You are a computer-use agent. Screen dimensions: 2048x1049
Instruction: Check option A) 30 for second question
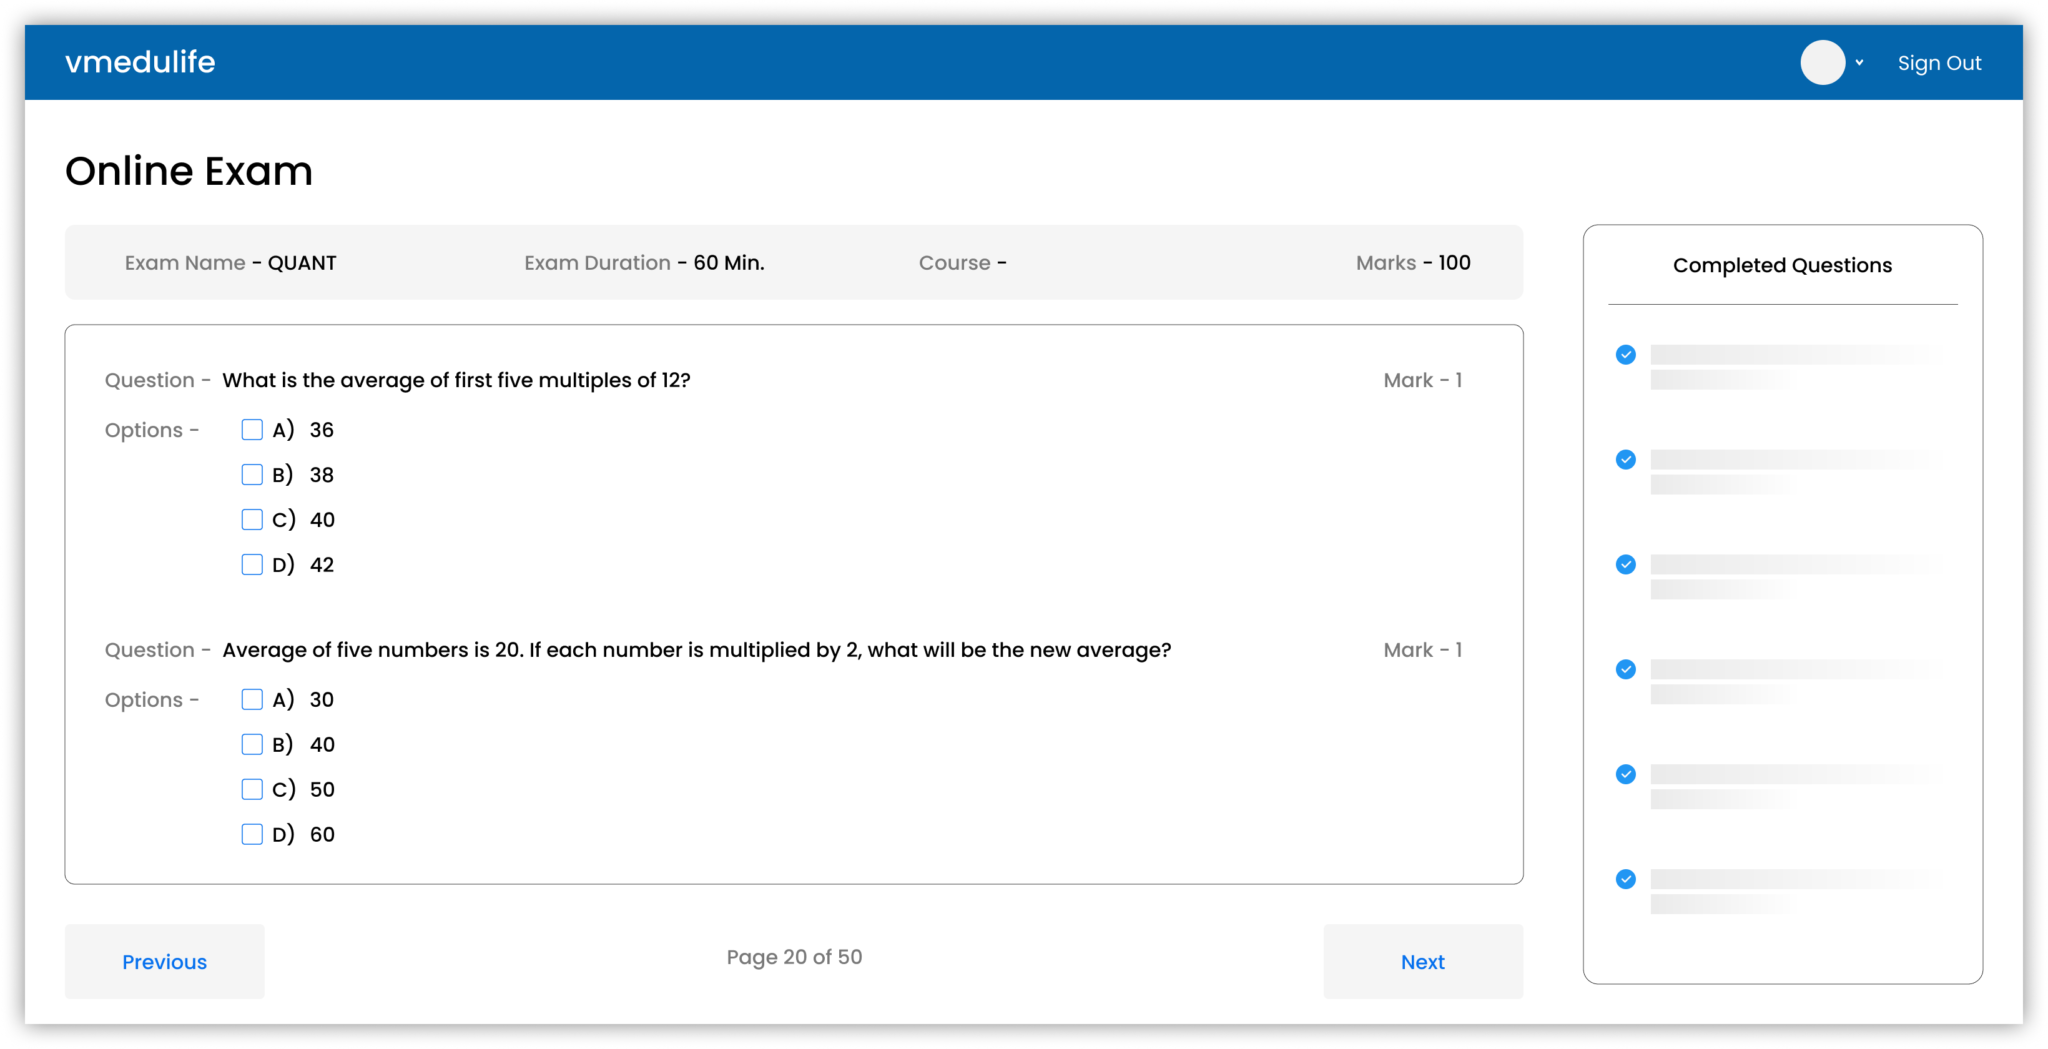[252, 700]
